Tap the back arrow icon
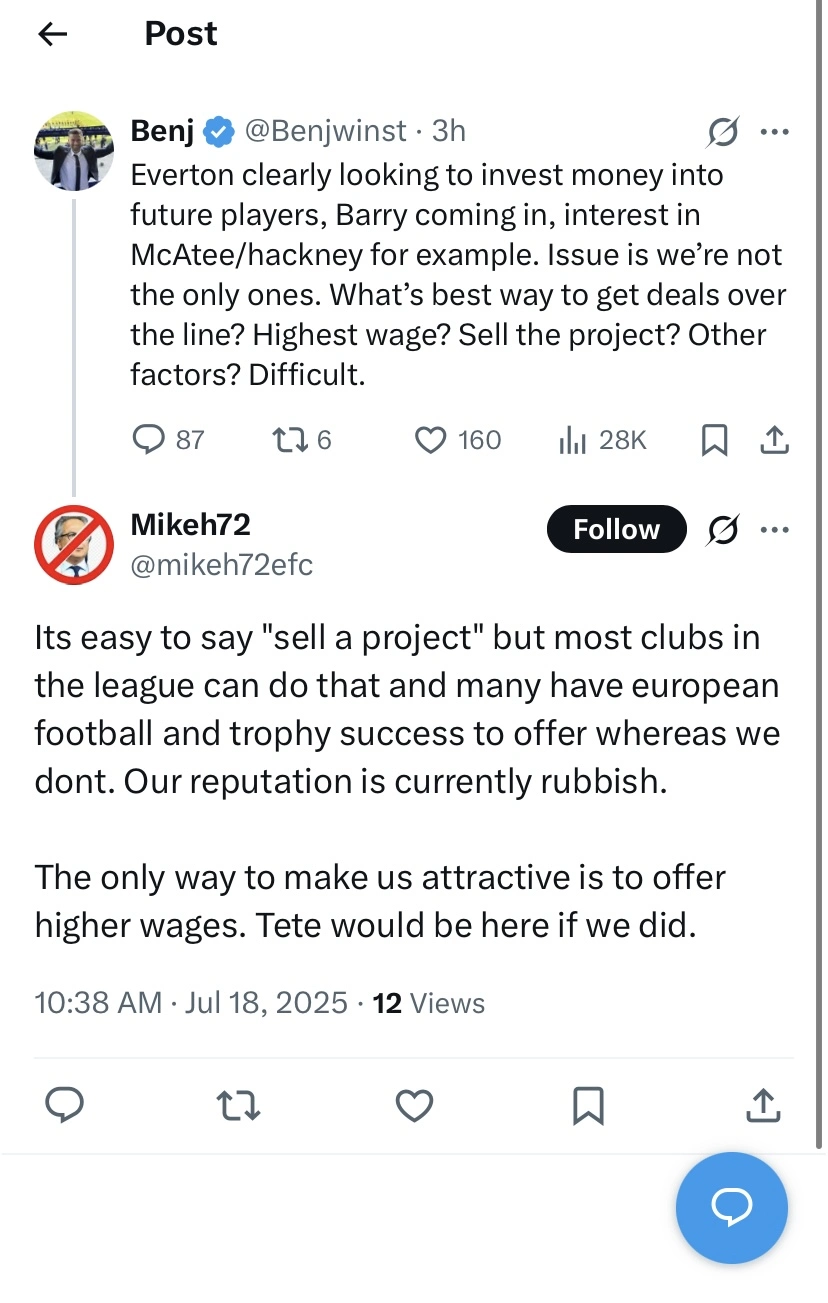828x1303 pixels. click(x=52, y=34)
